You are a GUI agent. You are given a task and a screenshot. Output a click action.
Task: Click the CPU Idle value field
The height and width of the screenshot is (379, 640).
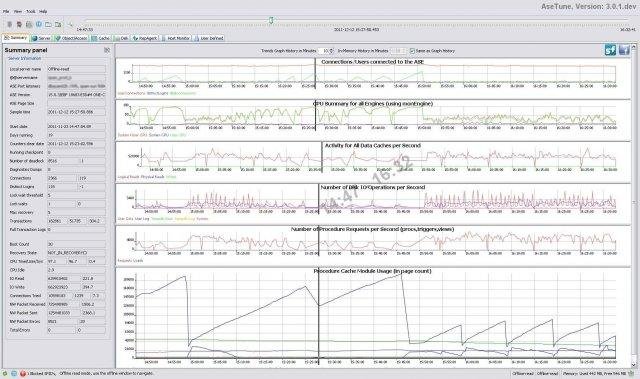pos(76,270)
